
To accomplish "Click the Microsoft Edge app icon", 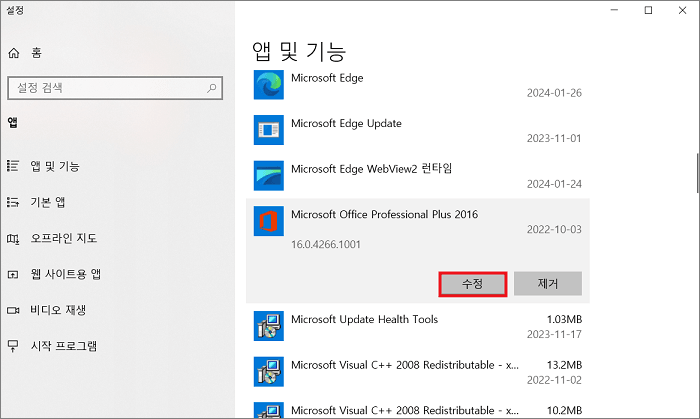I will pos(269,84).
